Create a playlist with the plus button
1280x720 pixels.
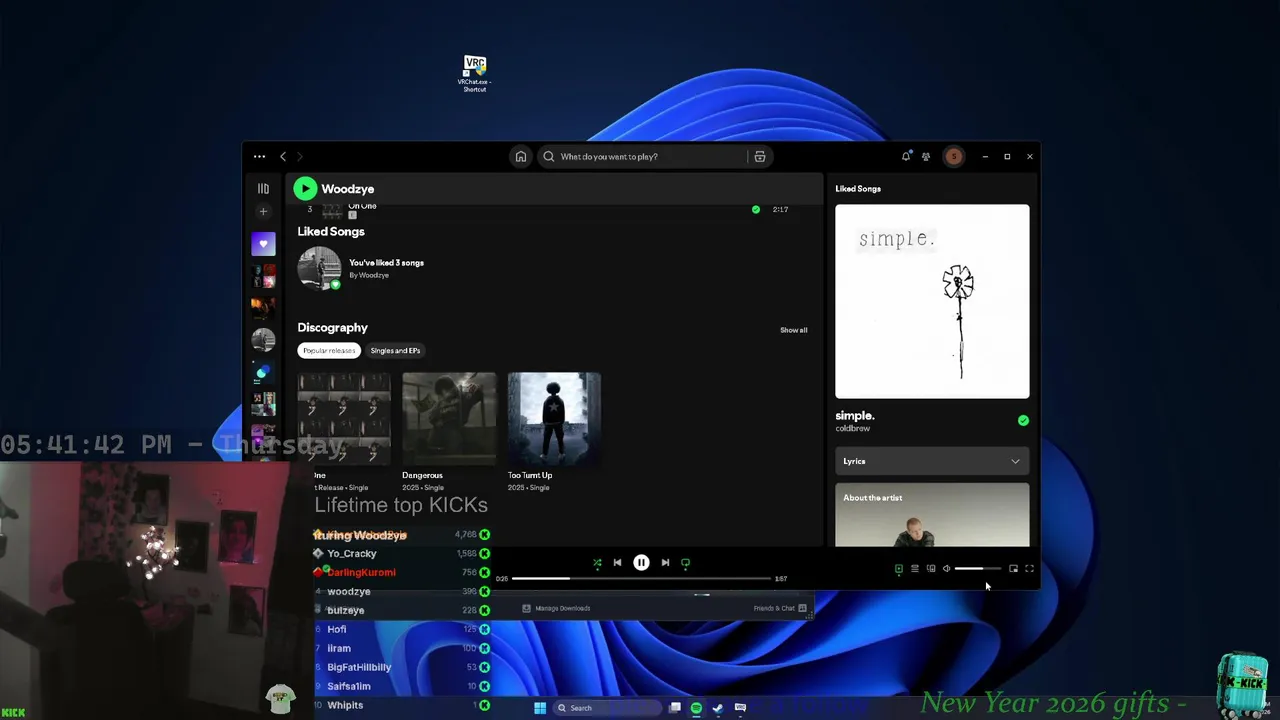[x=263, y=211]
